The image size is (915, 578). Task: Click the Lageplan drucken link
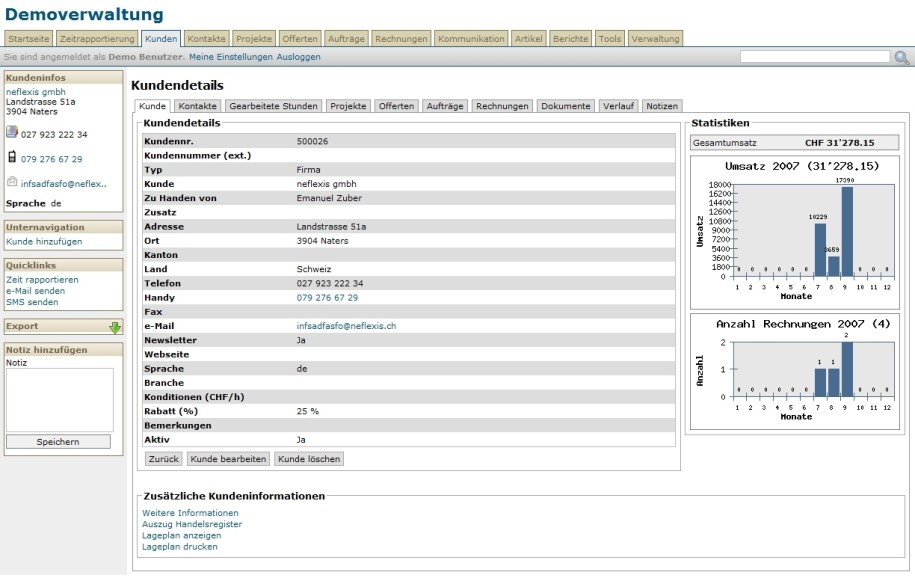click(x=180, y=546)
